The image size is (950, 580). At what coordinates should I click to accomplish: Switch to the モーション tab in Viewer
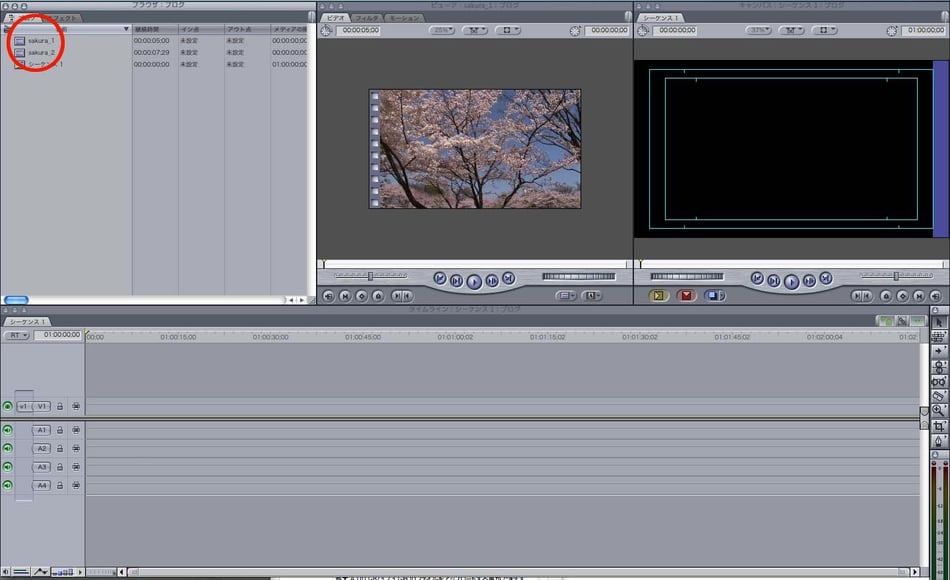tap(404, 18)
